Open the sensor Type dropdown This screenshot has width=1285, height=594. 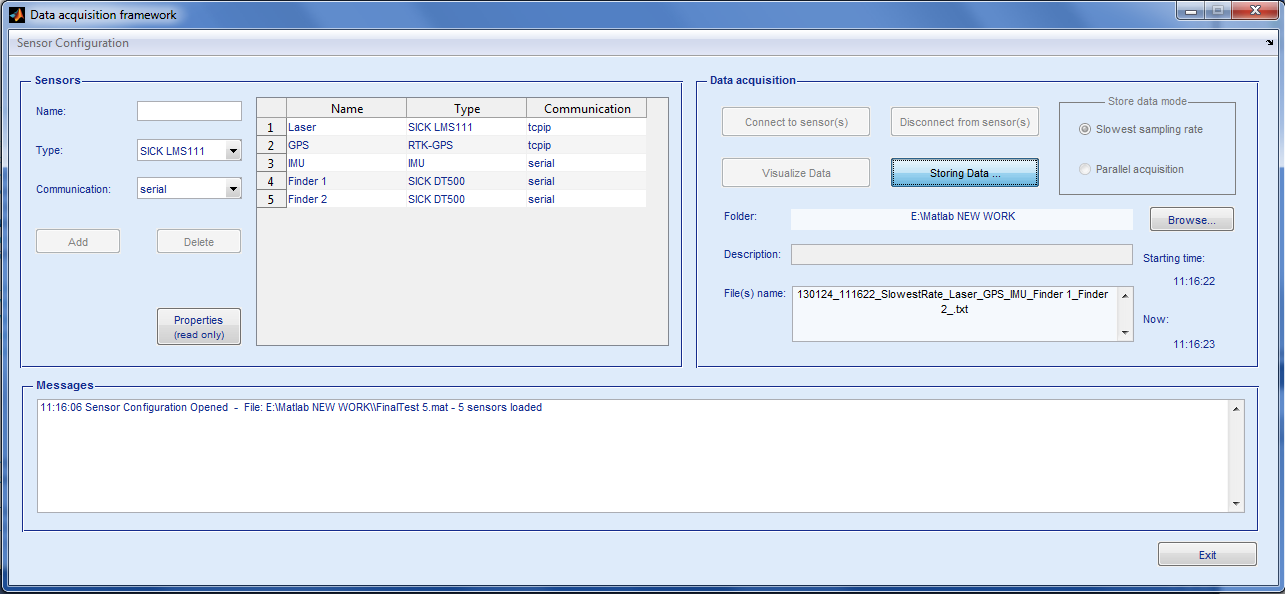232,151
